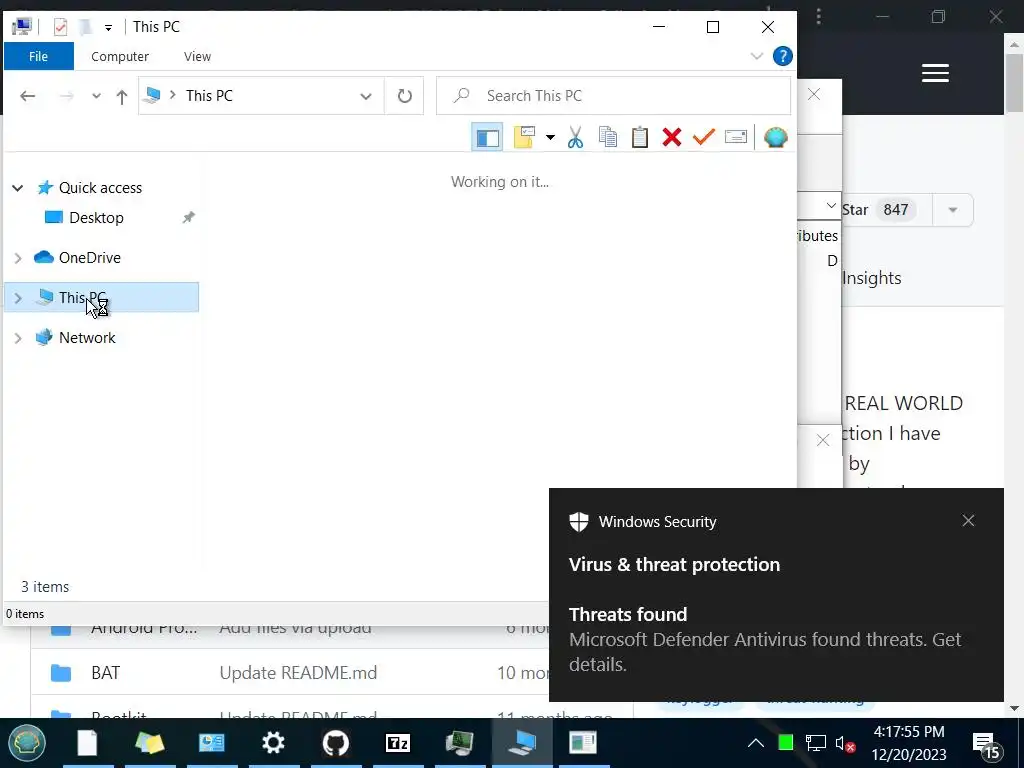Click the red X Delete icon
Image resolution: width=1024 pixels, height=768 pixels.
[x=672, y=137]
